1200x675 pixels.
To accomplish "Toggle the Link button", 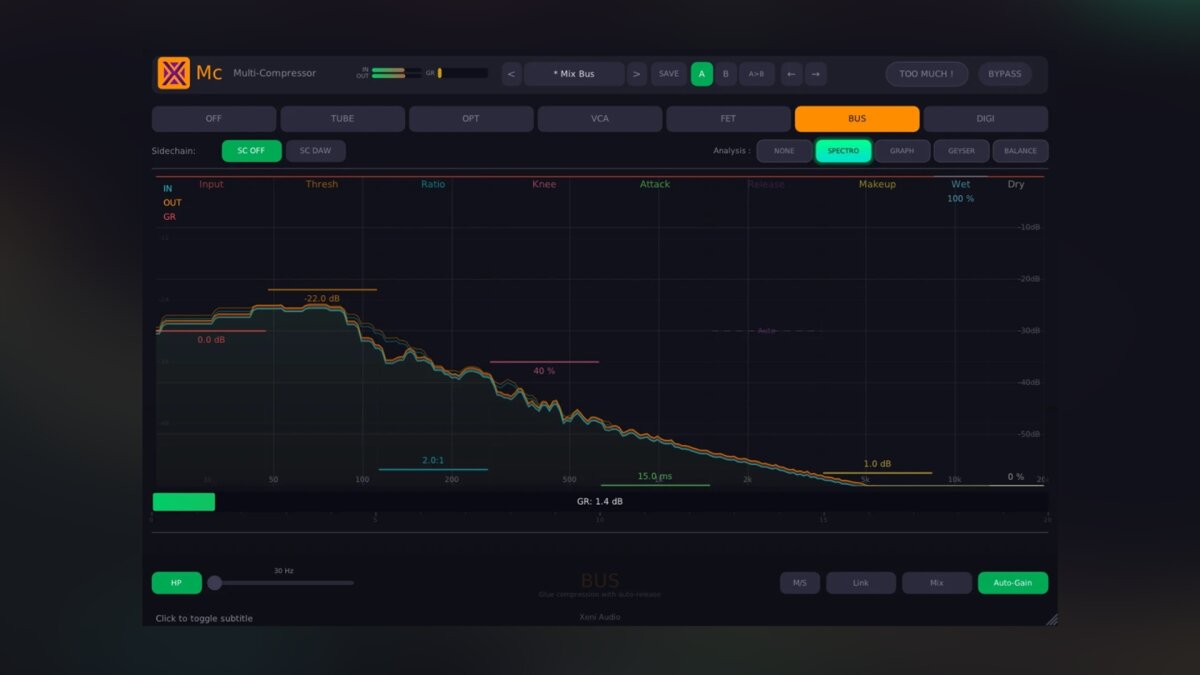I will (861, 582).
